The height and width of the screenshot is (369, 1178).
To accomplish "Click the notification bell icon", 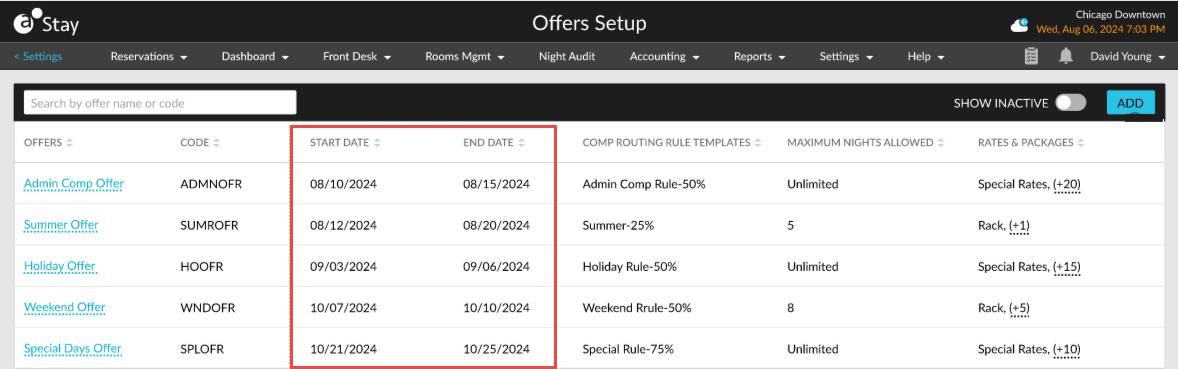I will point(1065,56).
